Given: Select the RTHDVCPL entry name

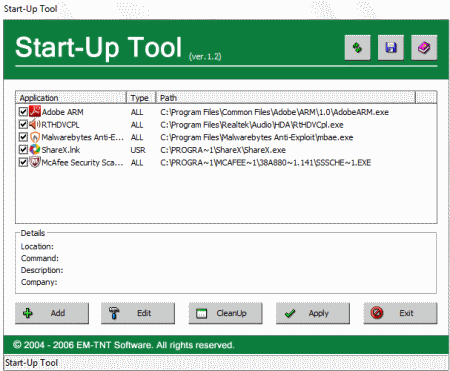Looking at the screenshot, I should pyautogui.click(x=60, y=125).
